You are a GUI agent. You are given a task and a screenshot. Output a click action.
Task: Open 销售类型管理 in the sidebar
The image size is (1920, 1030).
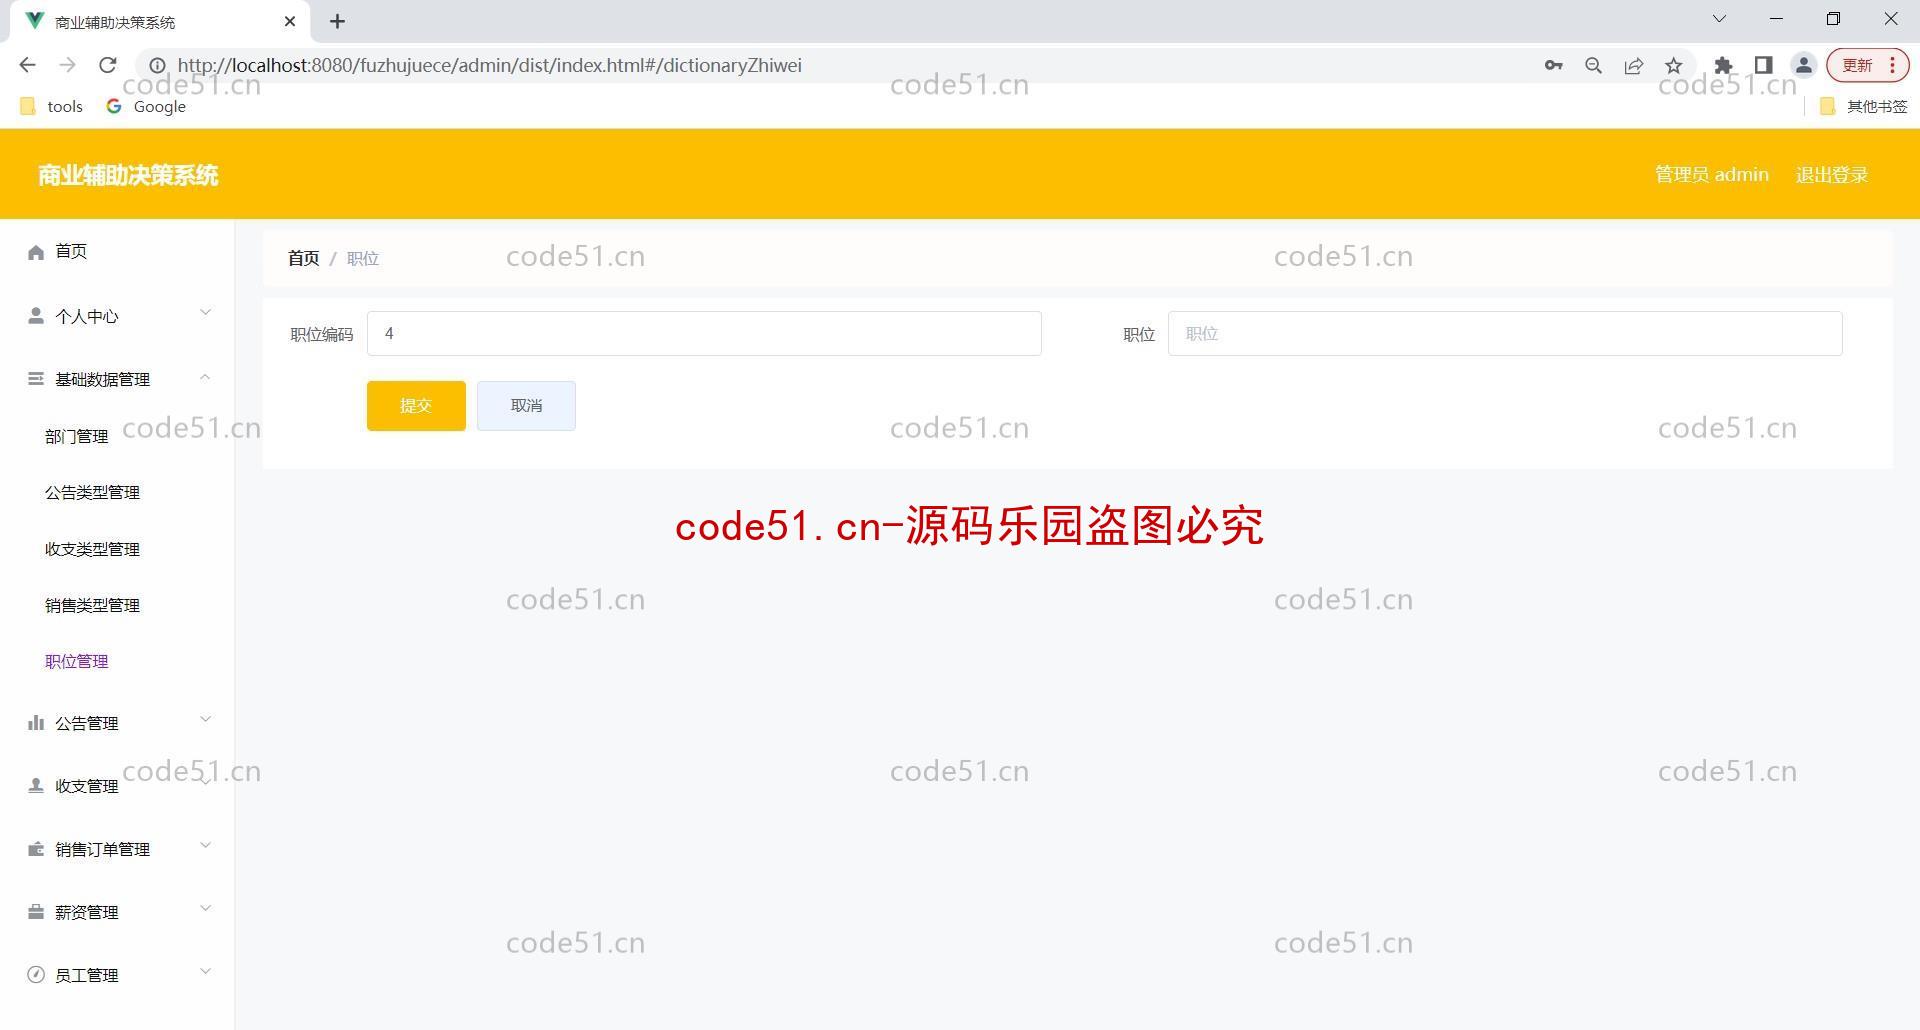coord(92,605)
